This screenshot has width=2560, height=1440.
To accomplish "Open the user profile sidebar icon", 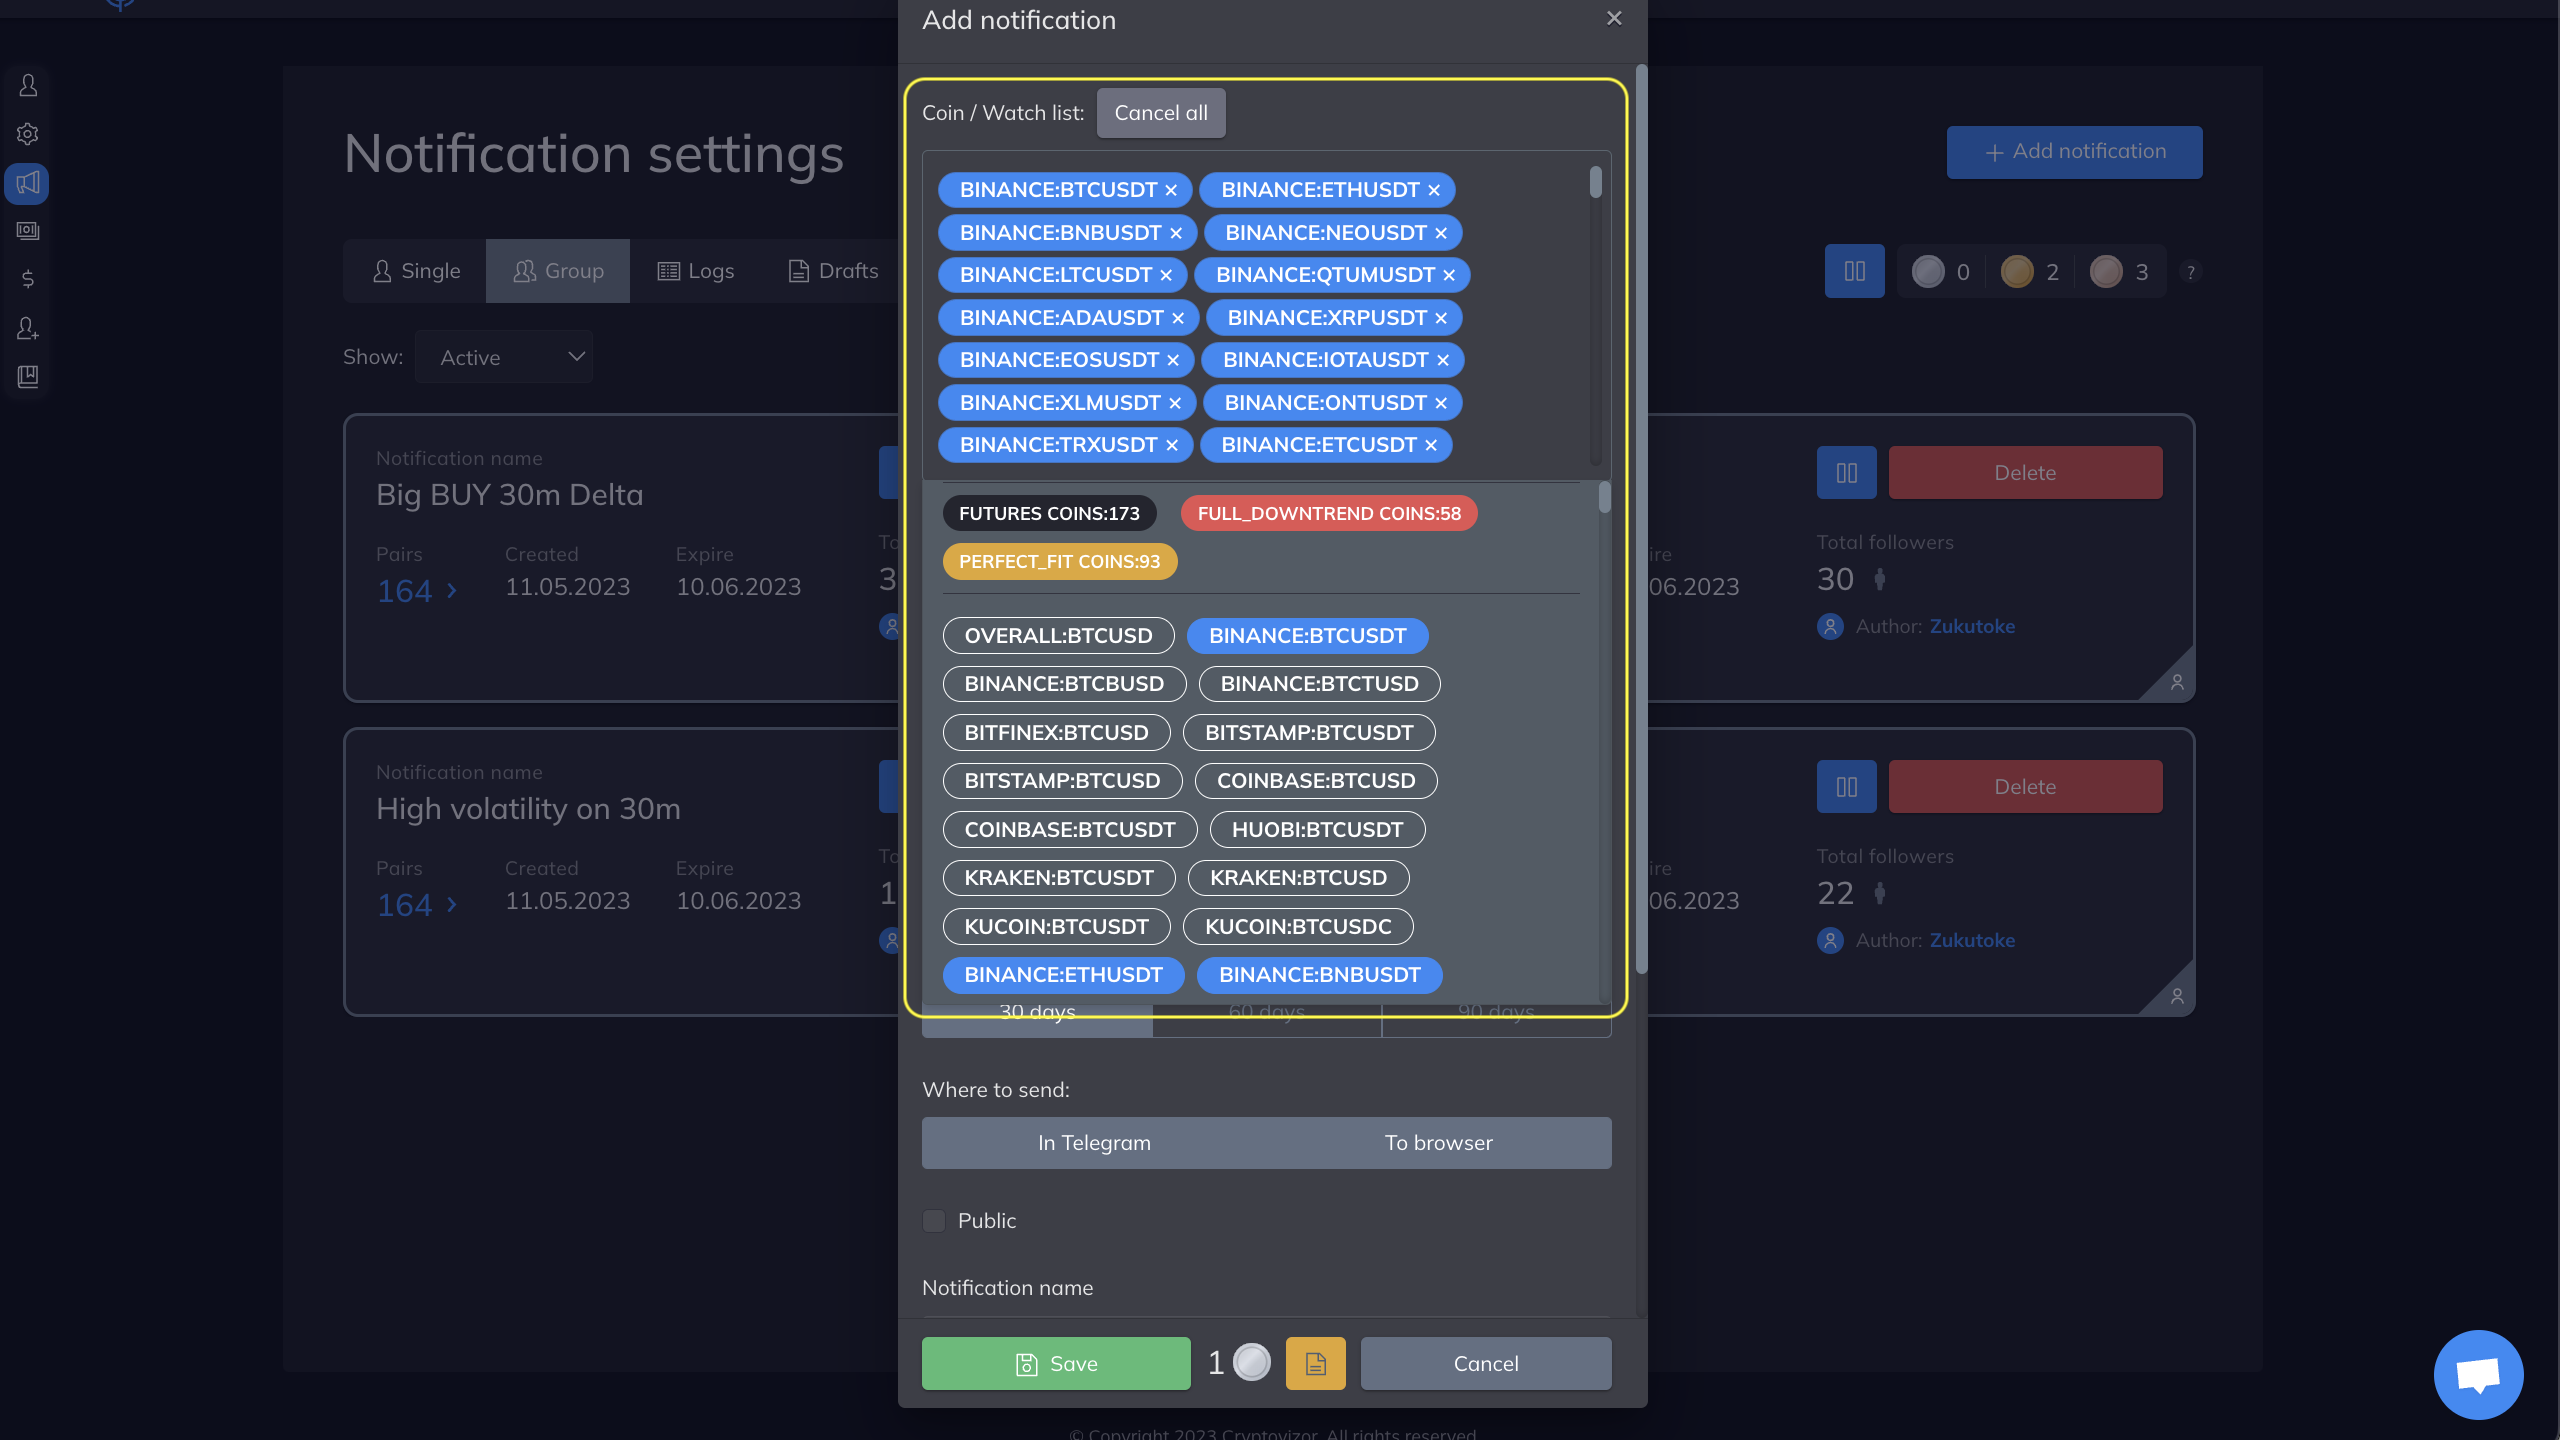I will (28, 86).
